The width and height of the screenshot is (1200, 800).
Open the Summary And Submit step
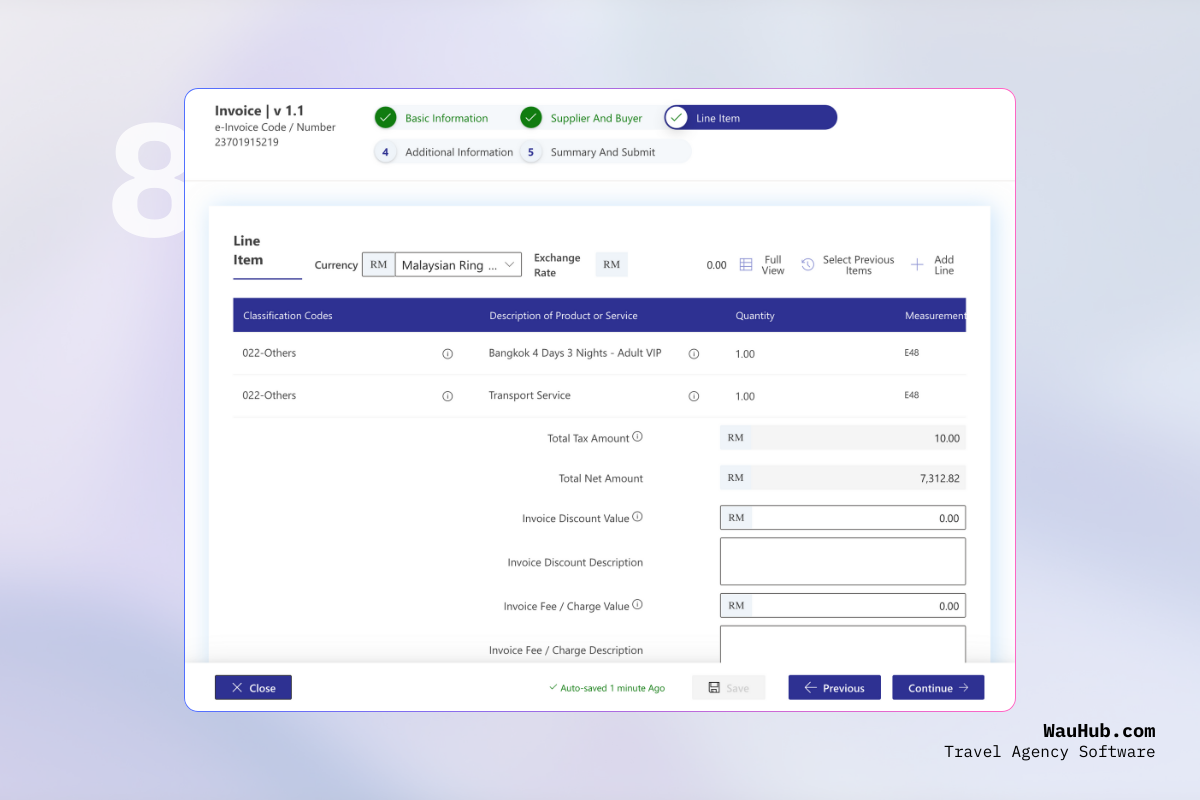point(601,152)
